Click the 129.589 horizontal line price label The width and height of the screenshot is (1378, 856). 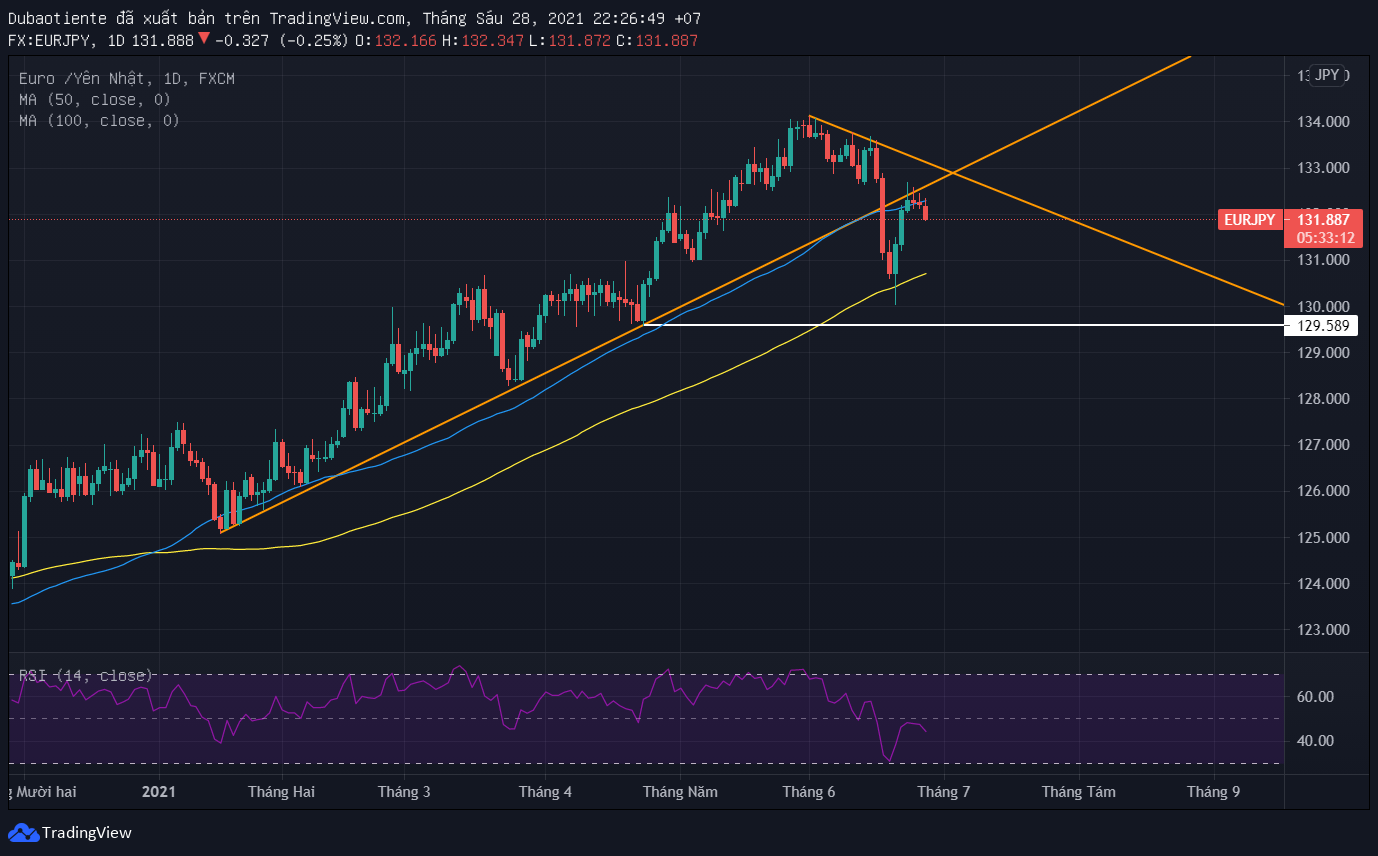coord(1323,325)
